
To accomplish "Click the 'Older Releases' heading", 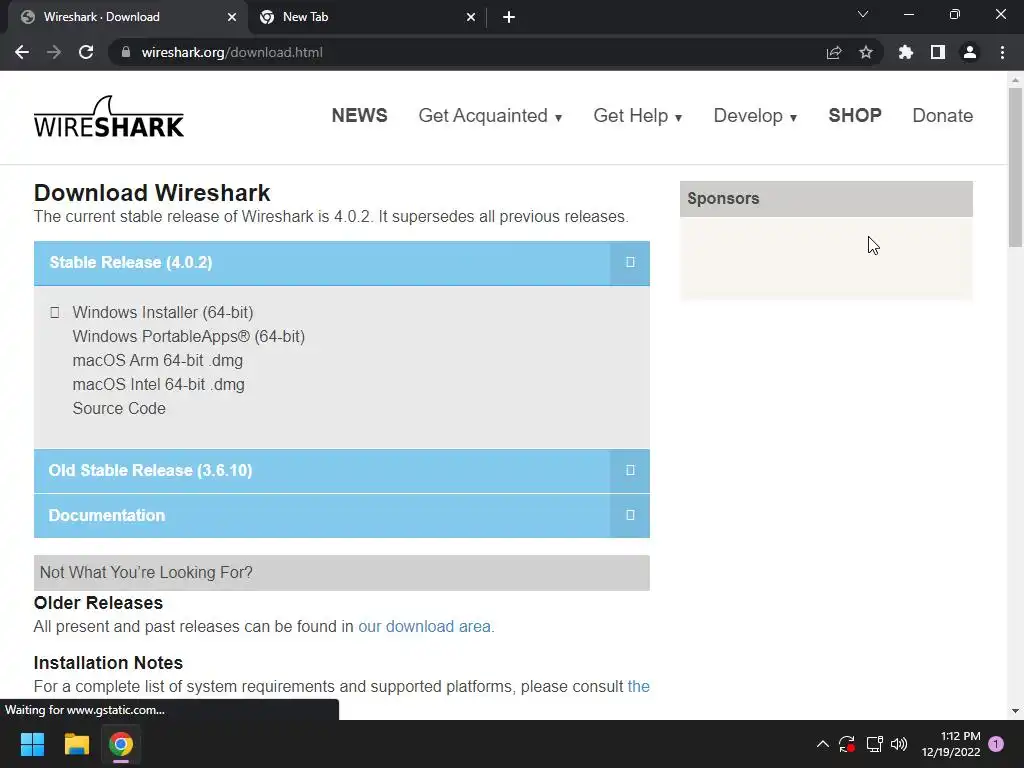I will click(x=98, y=603).
